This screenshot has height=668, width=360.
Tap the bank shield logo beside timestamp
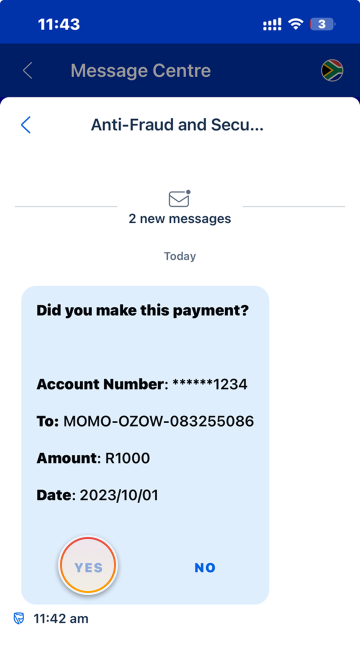pos(19,618)
